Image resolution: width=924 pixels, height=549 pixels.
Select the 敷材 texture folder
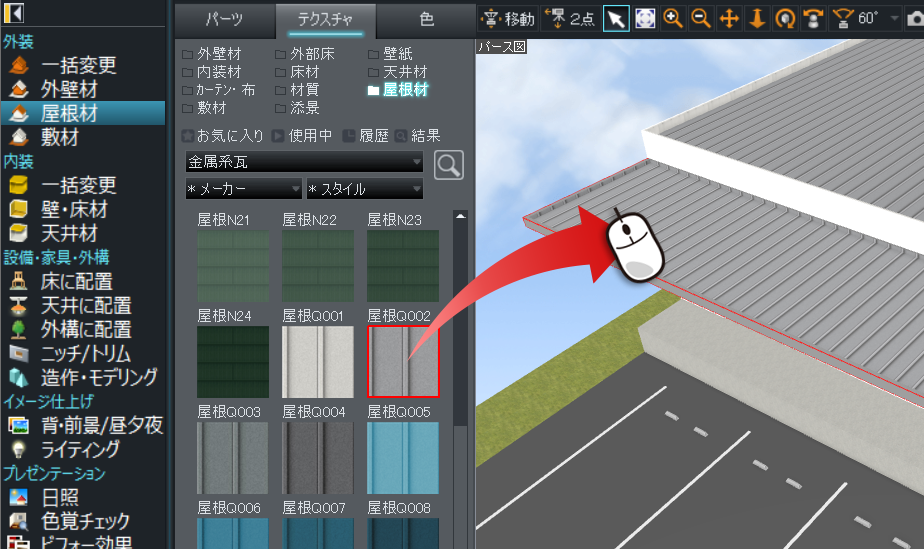click(204, 108)
